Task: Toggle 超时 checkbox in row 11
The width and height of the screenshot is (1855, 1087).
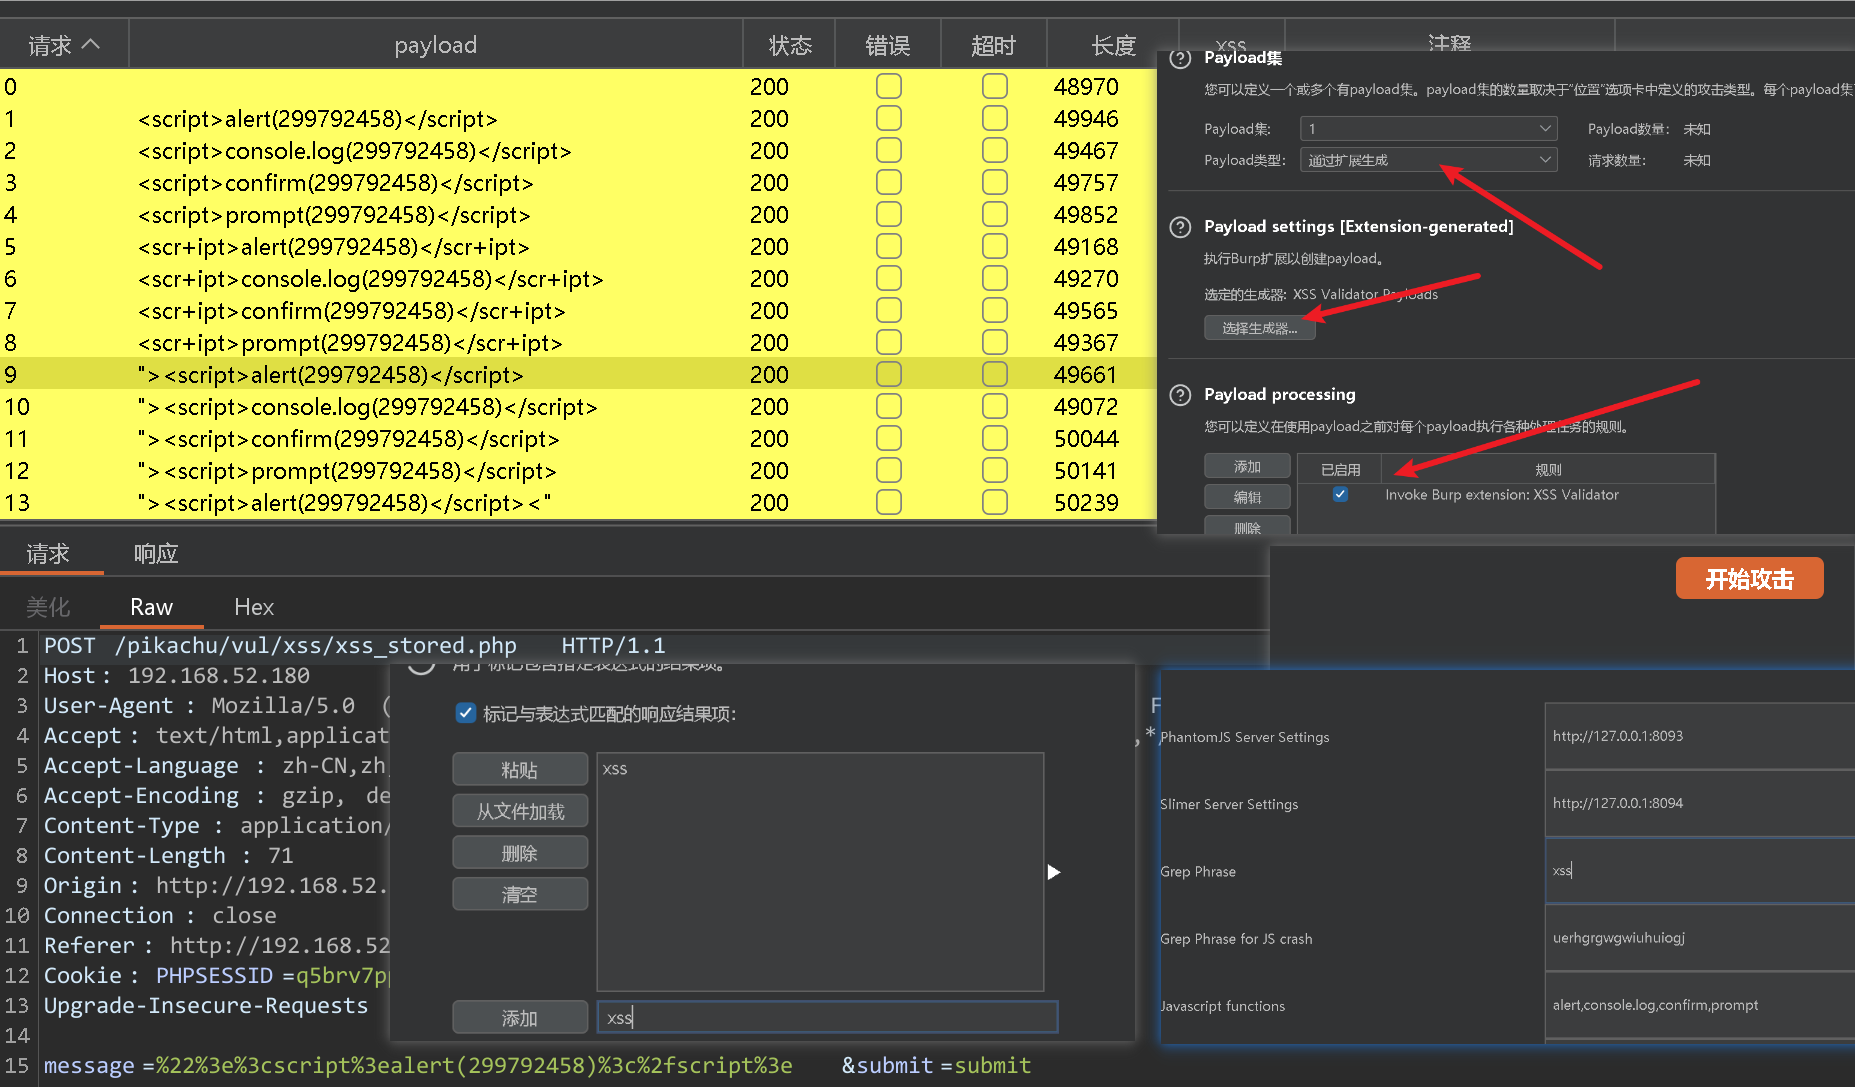Action: pos(995,439)
